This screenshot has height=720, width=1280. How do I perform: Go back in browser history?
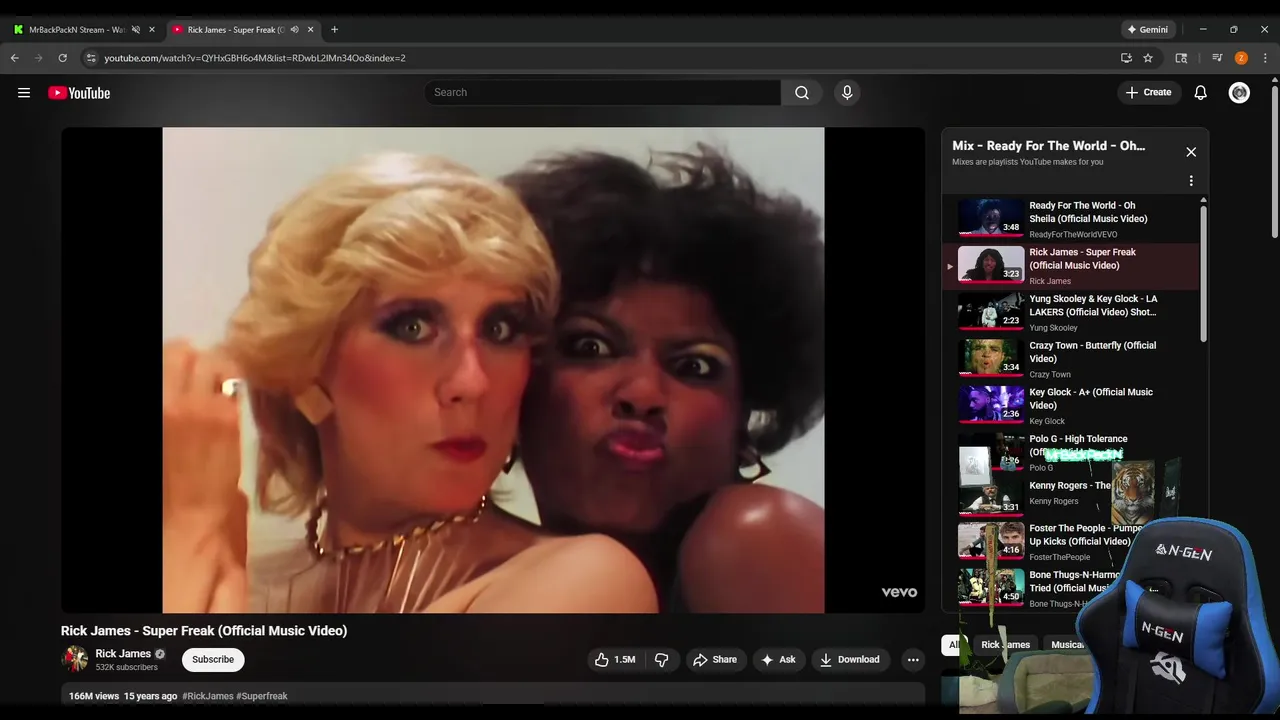[15, 58]
